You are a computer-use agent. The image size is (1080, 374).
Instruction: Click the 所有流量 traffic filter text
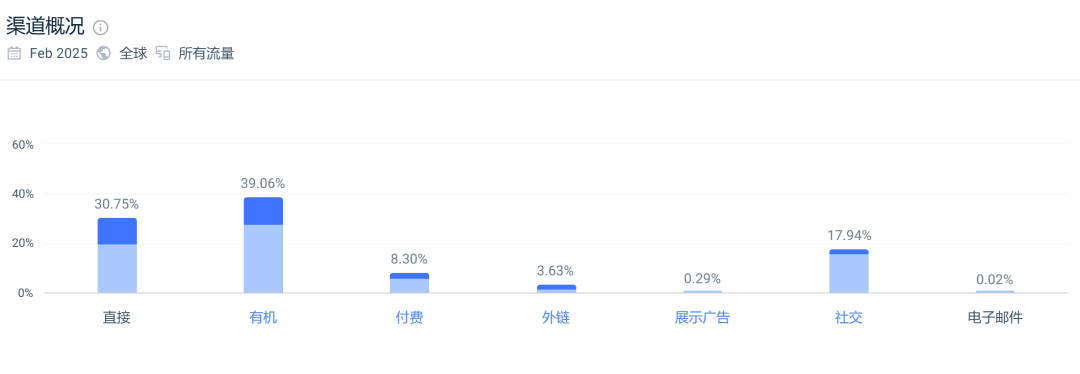pyautogui.click(x=206, y=54)
